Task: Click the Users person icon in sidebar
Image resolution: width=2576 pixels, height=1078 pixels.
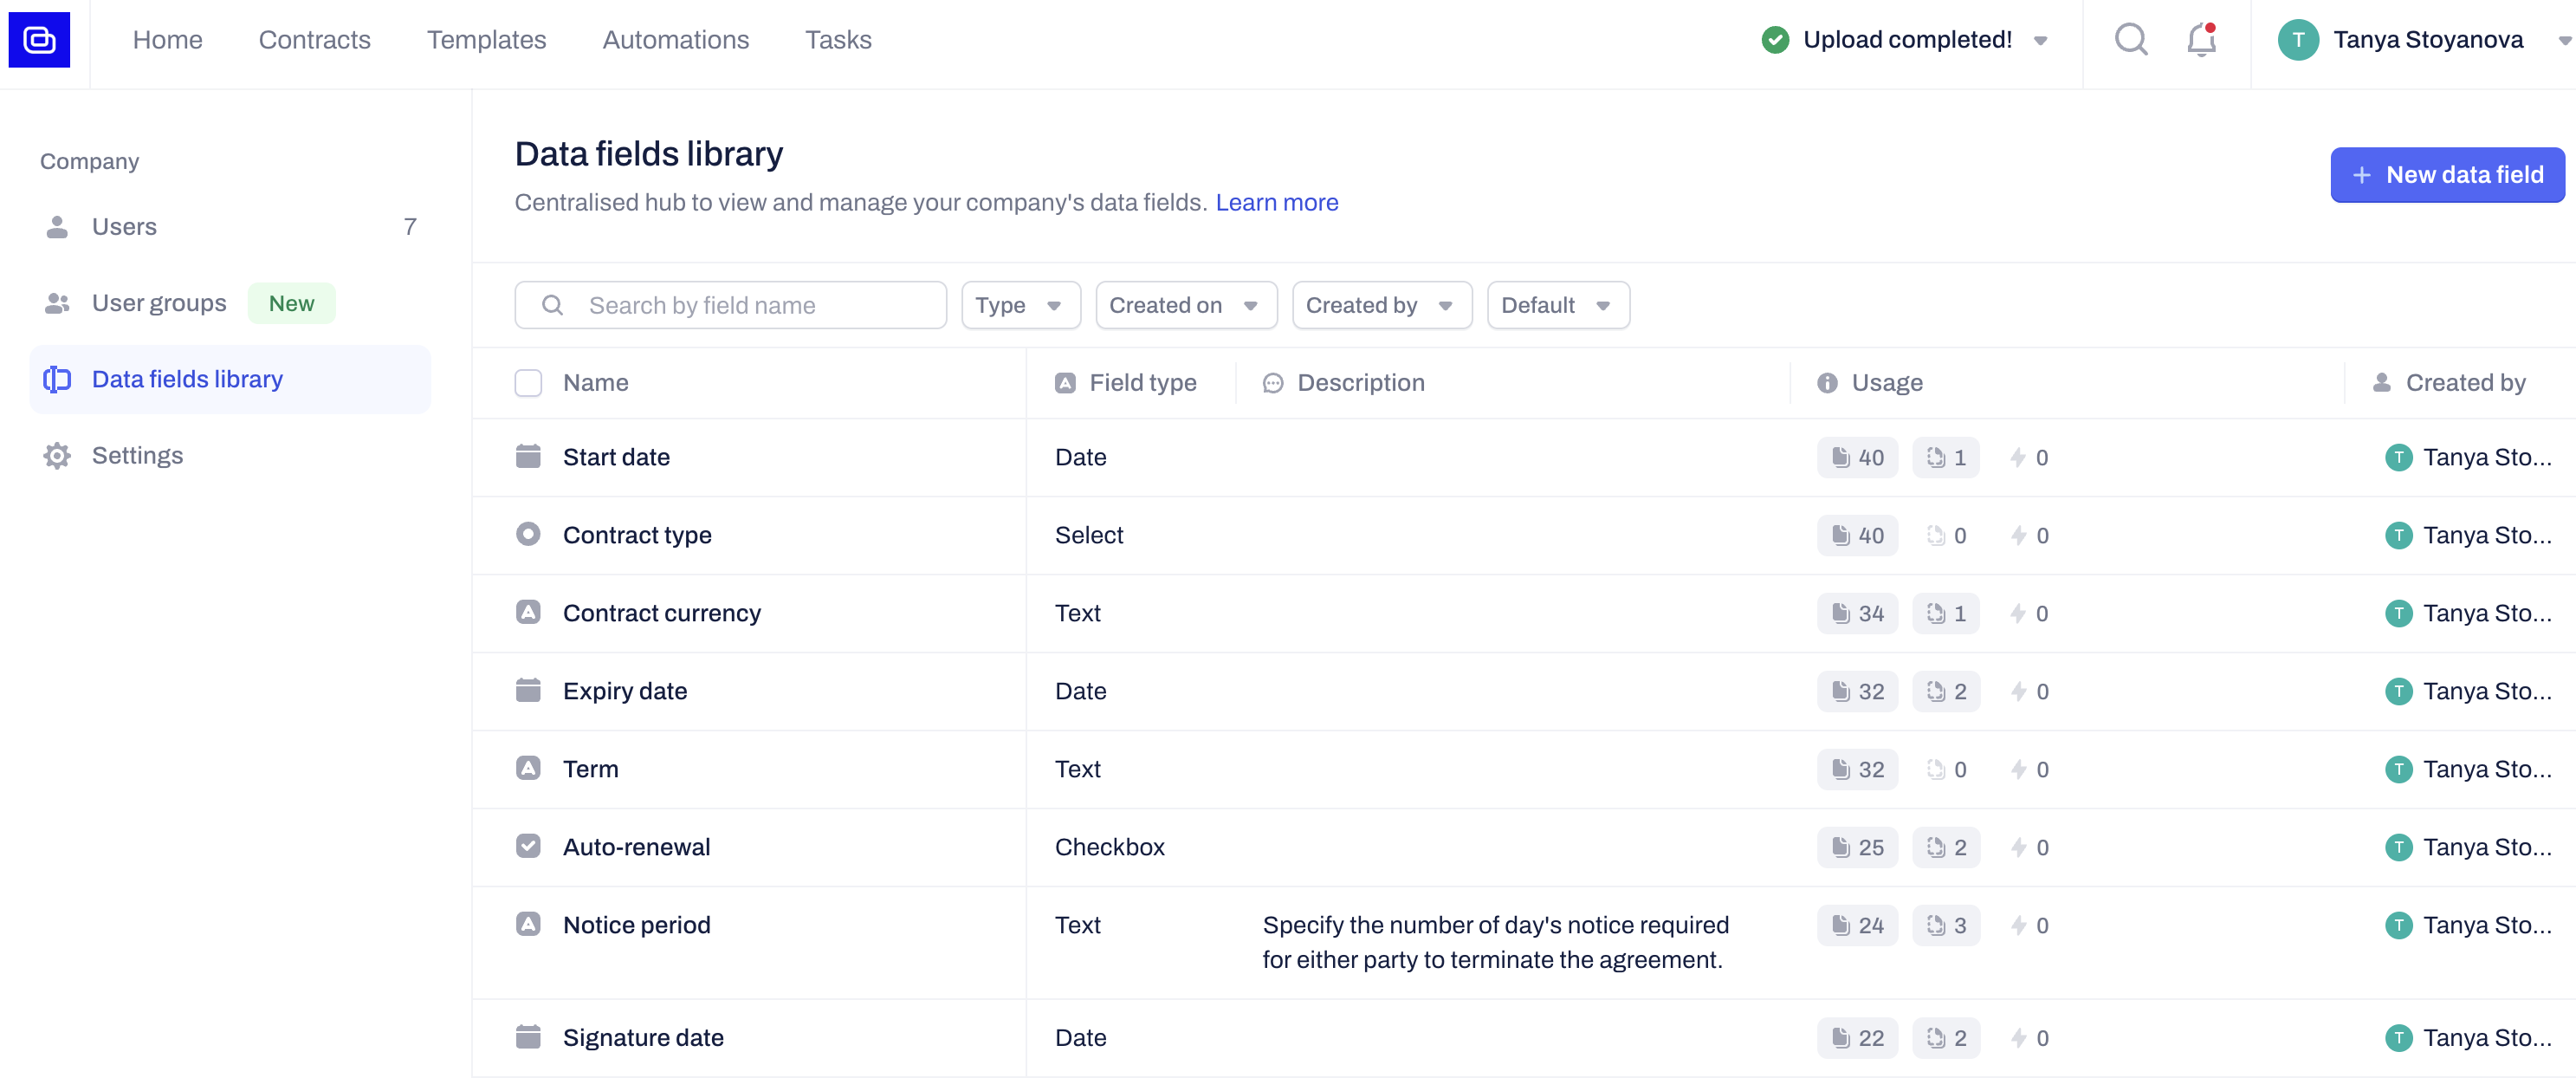Action: (x=57, y=227)
